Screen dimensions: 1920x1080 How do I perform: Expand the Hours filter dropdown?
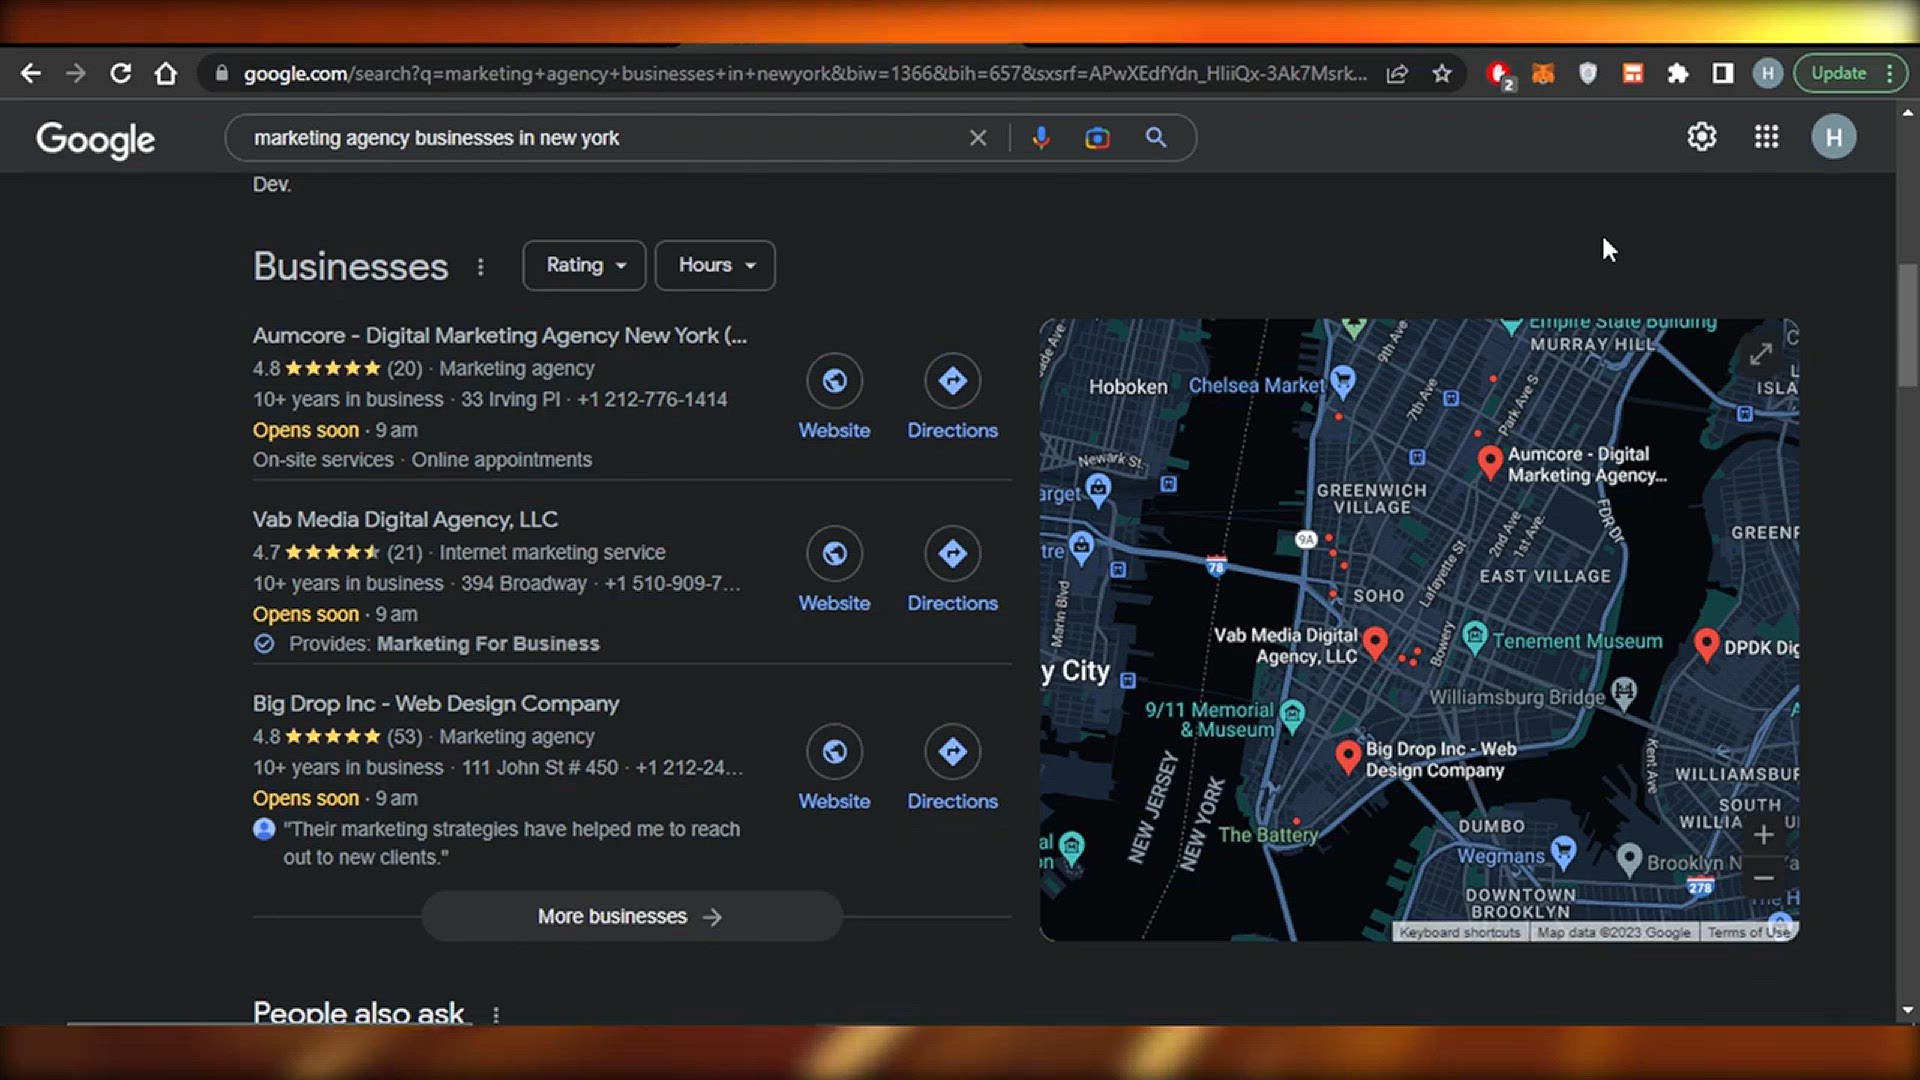pyautogui.click(x=715, y=265)
